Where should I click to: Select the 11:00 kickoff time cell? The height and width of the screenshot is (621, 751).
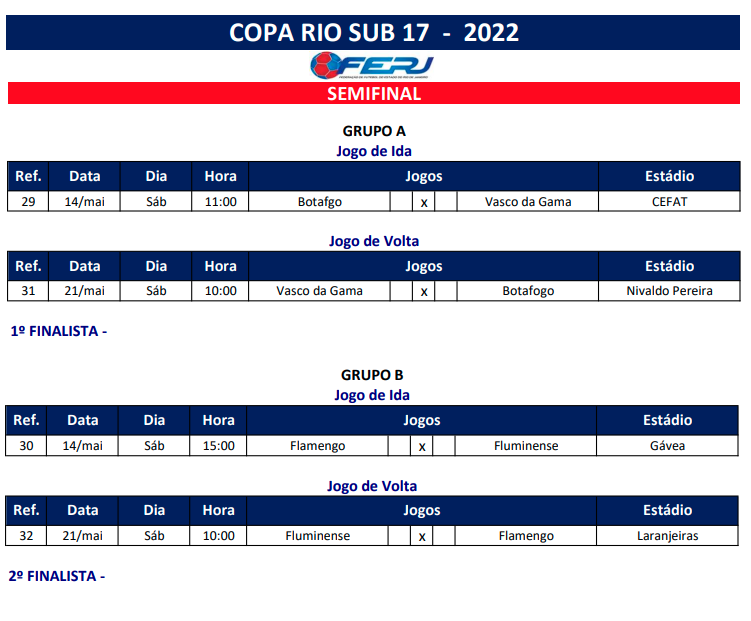[x=220, y=202]
